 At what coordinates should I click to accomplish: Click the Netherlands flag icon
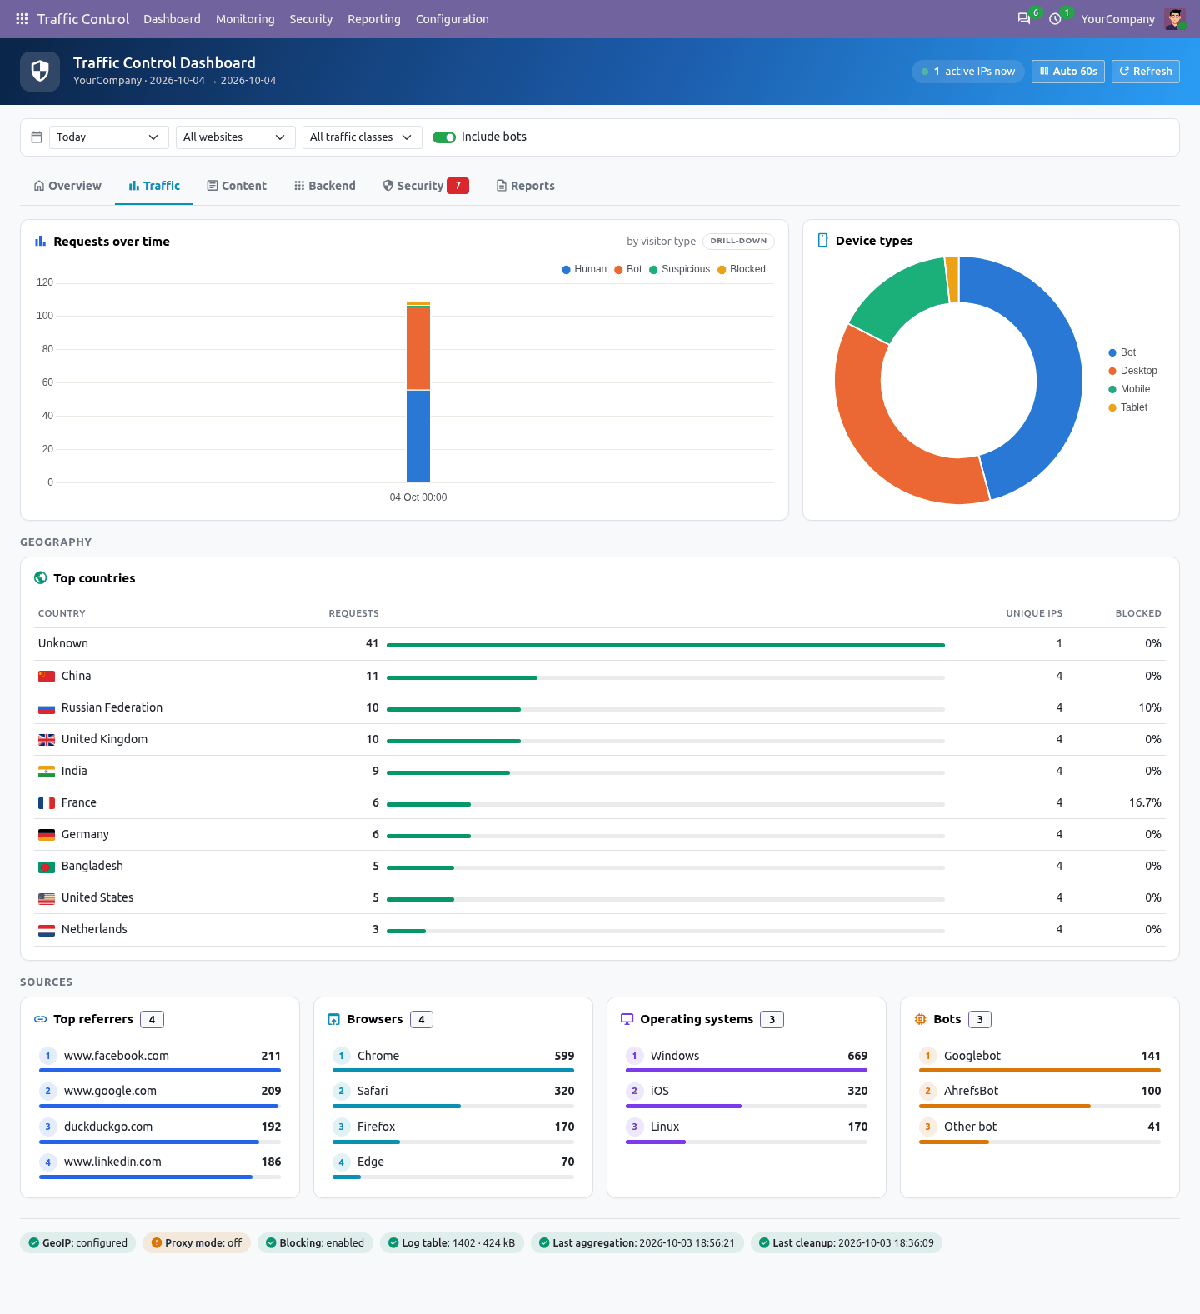[46, 930]
